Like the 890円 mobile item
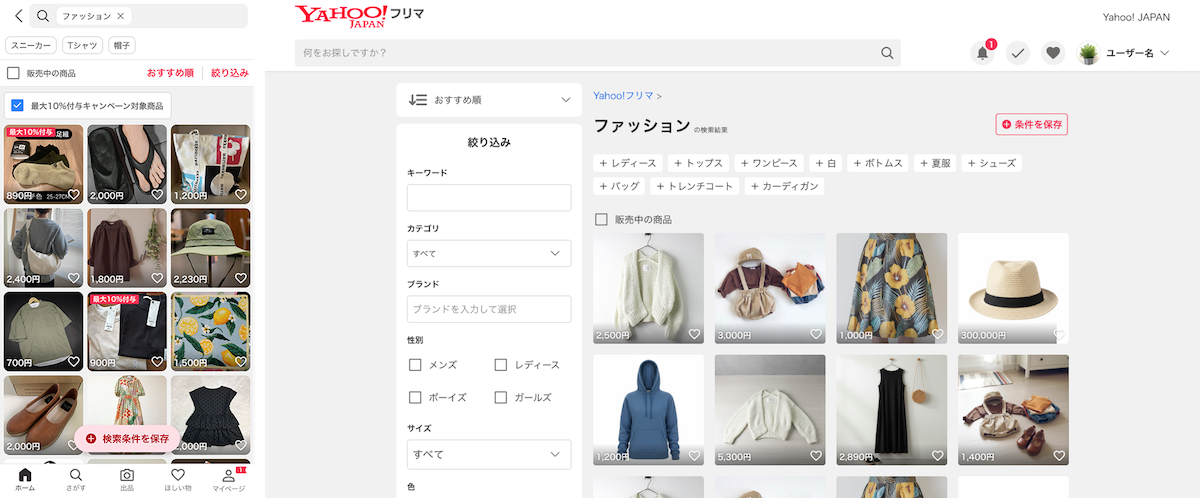 [x=73, y=195]
